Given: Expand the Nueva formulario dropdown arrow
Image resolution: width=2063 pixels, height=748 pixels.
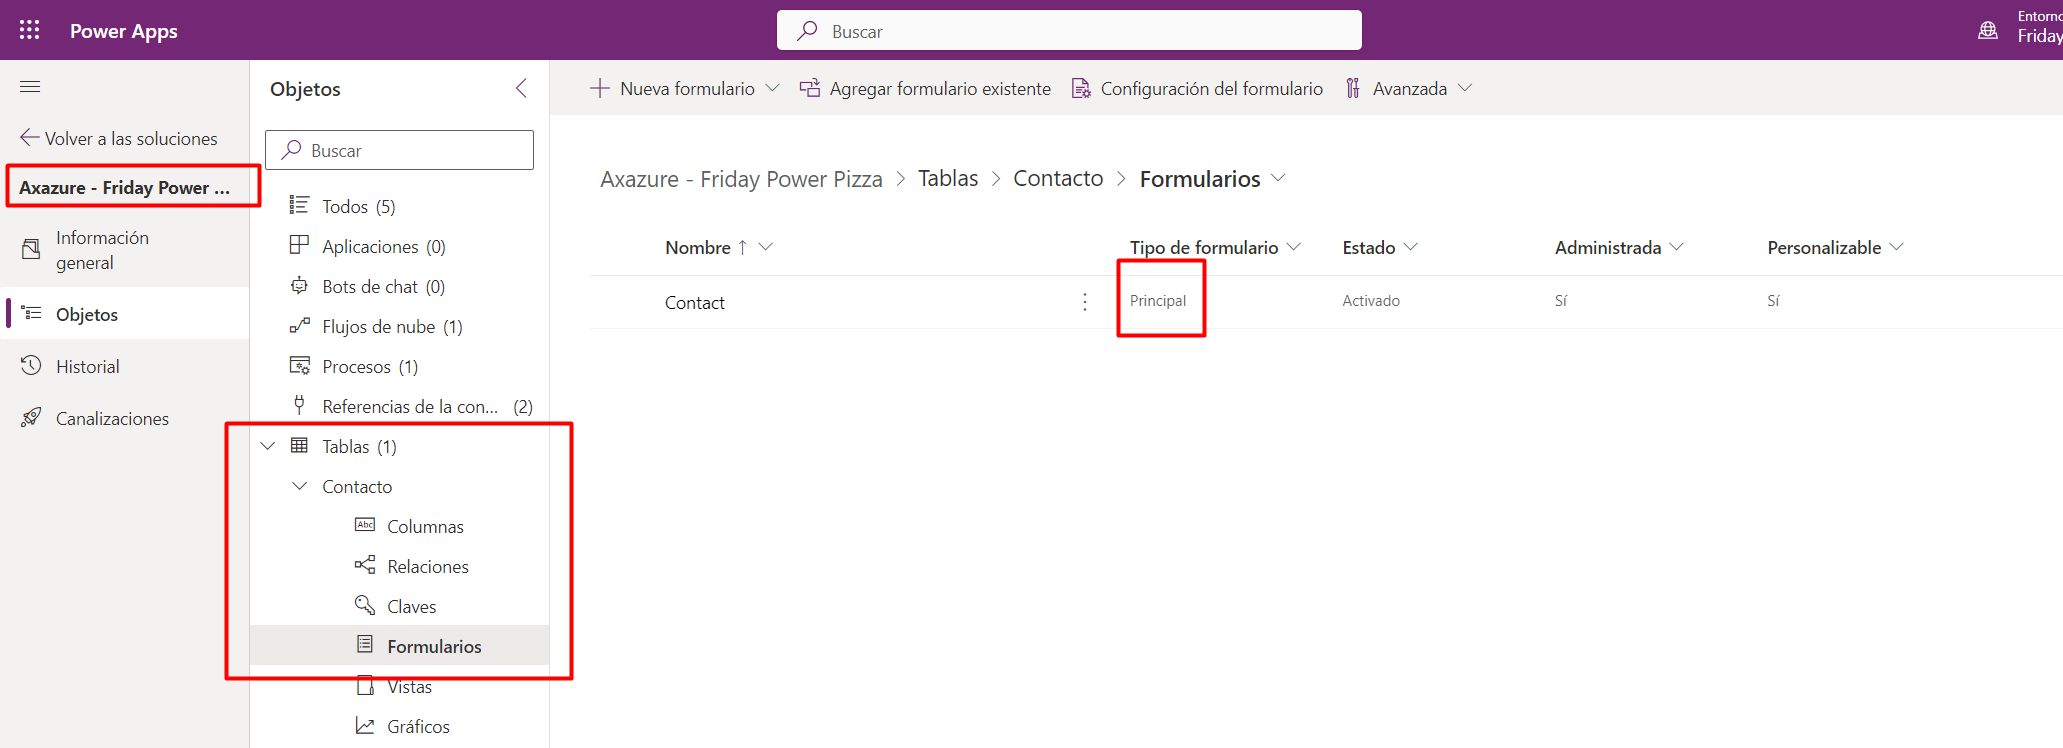Looking at the screenshot, I should pos(772,88).
